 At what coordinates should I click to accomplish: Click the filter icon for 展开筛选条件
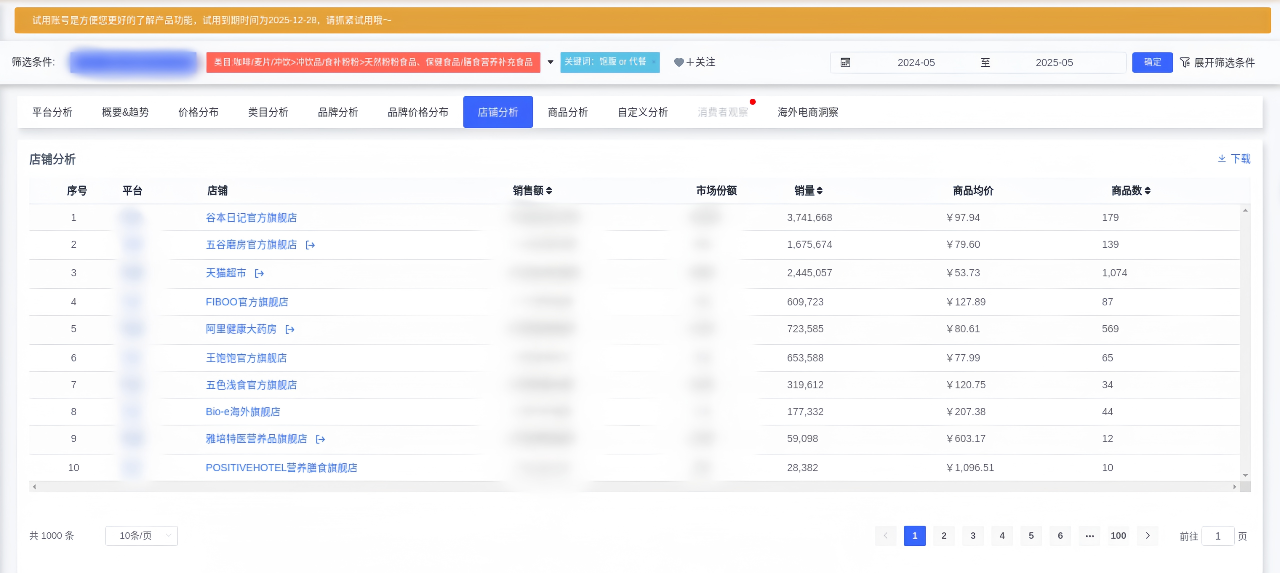(1185, 62)
